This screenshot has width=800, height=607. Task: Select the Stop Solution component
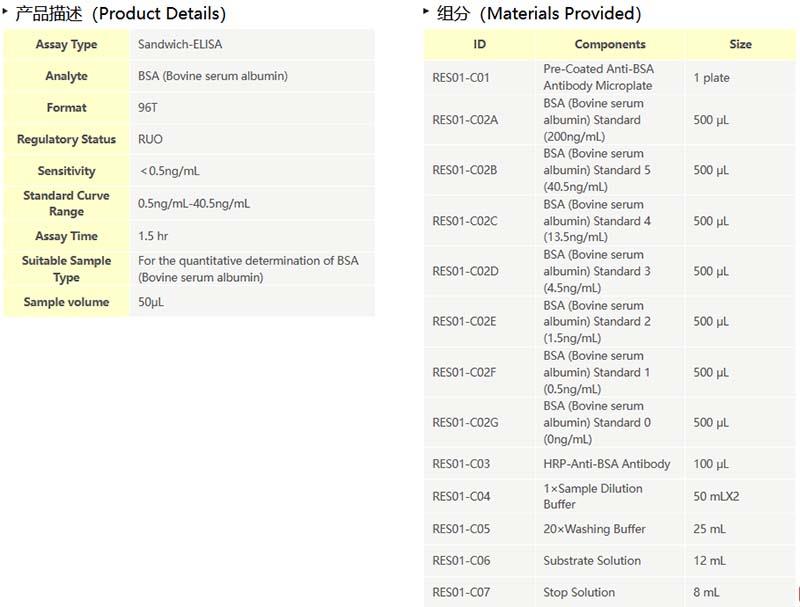tap(579, 593)
